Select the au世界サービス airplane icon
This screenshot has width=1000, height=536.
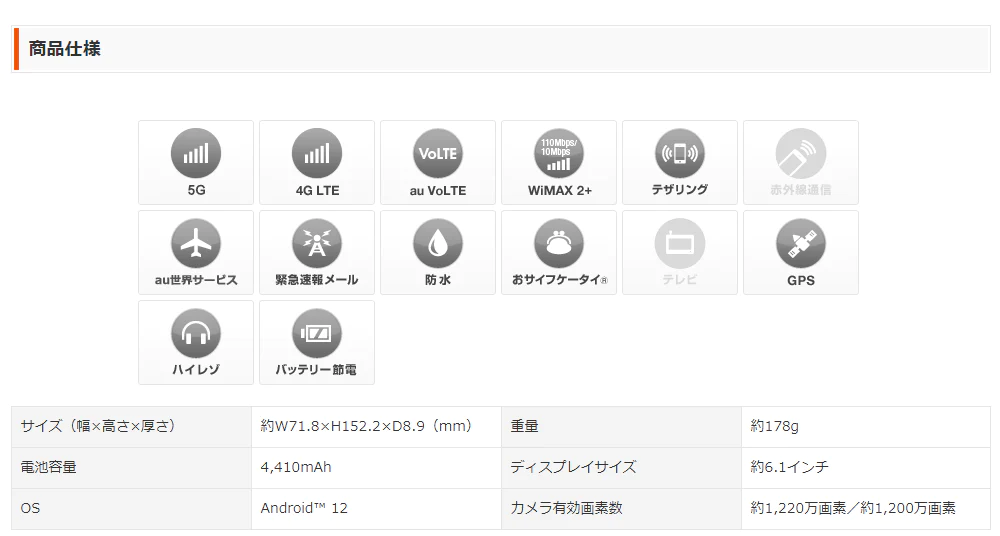[x=196, y=244]
